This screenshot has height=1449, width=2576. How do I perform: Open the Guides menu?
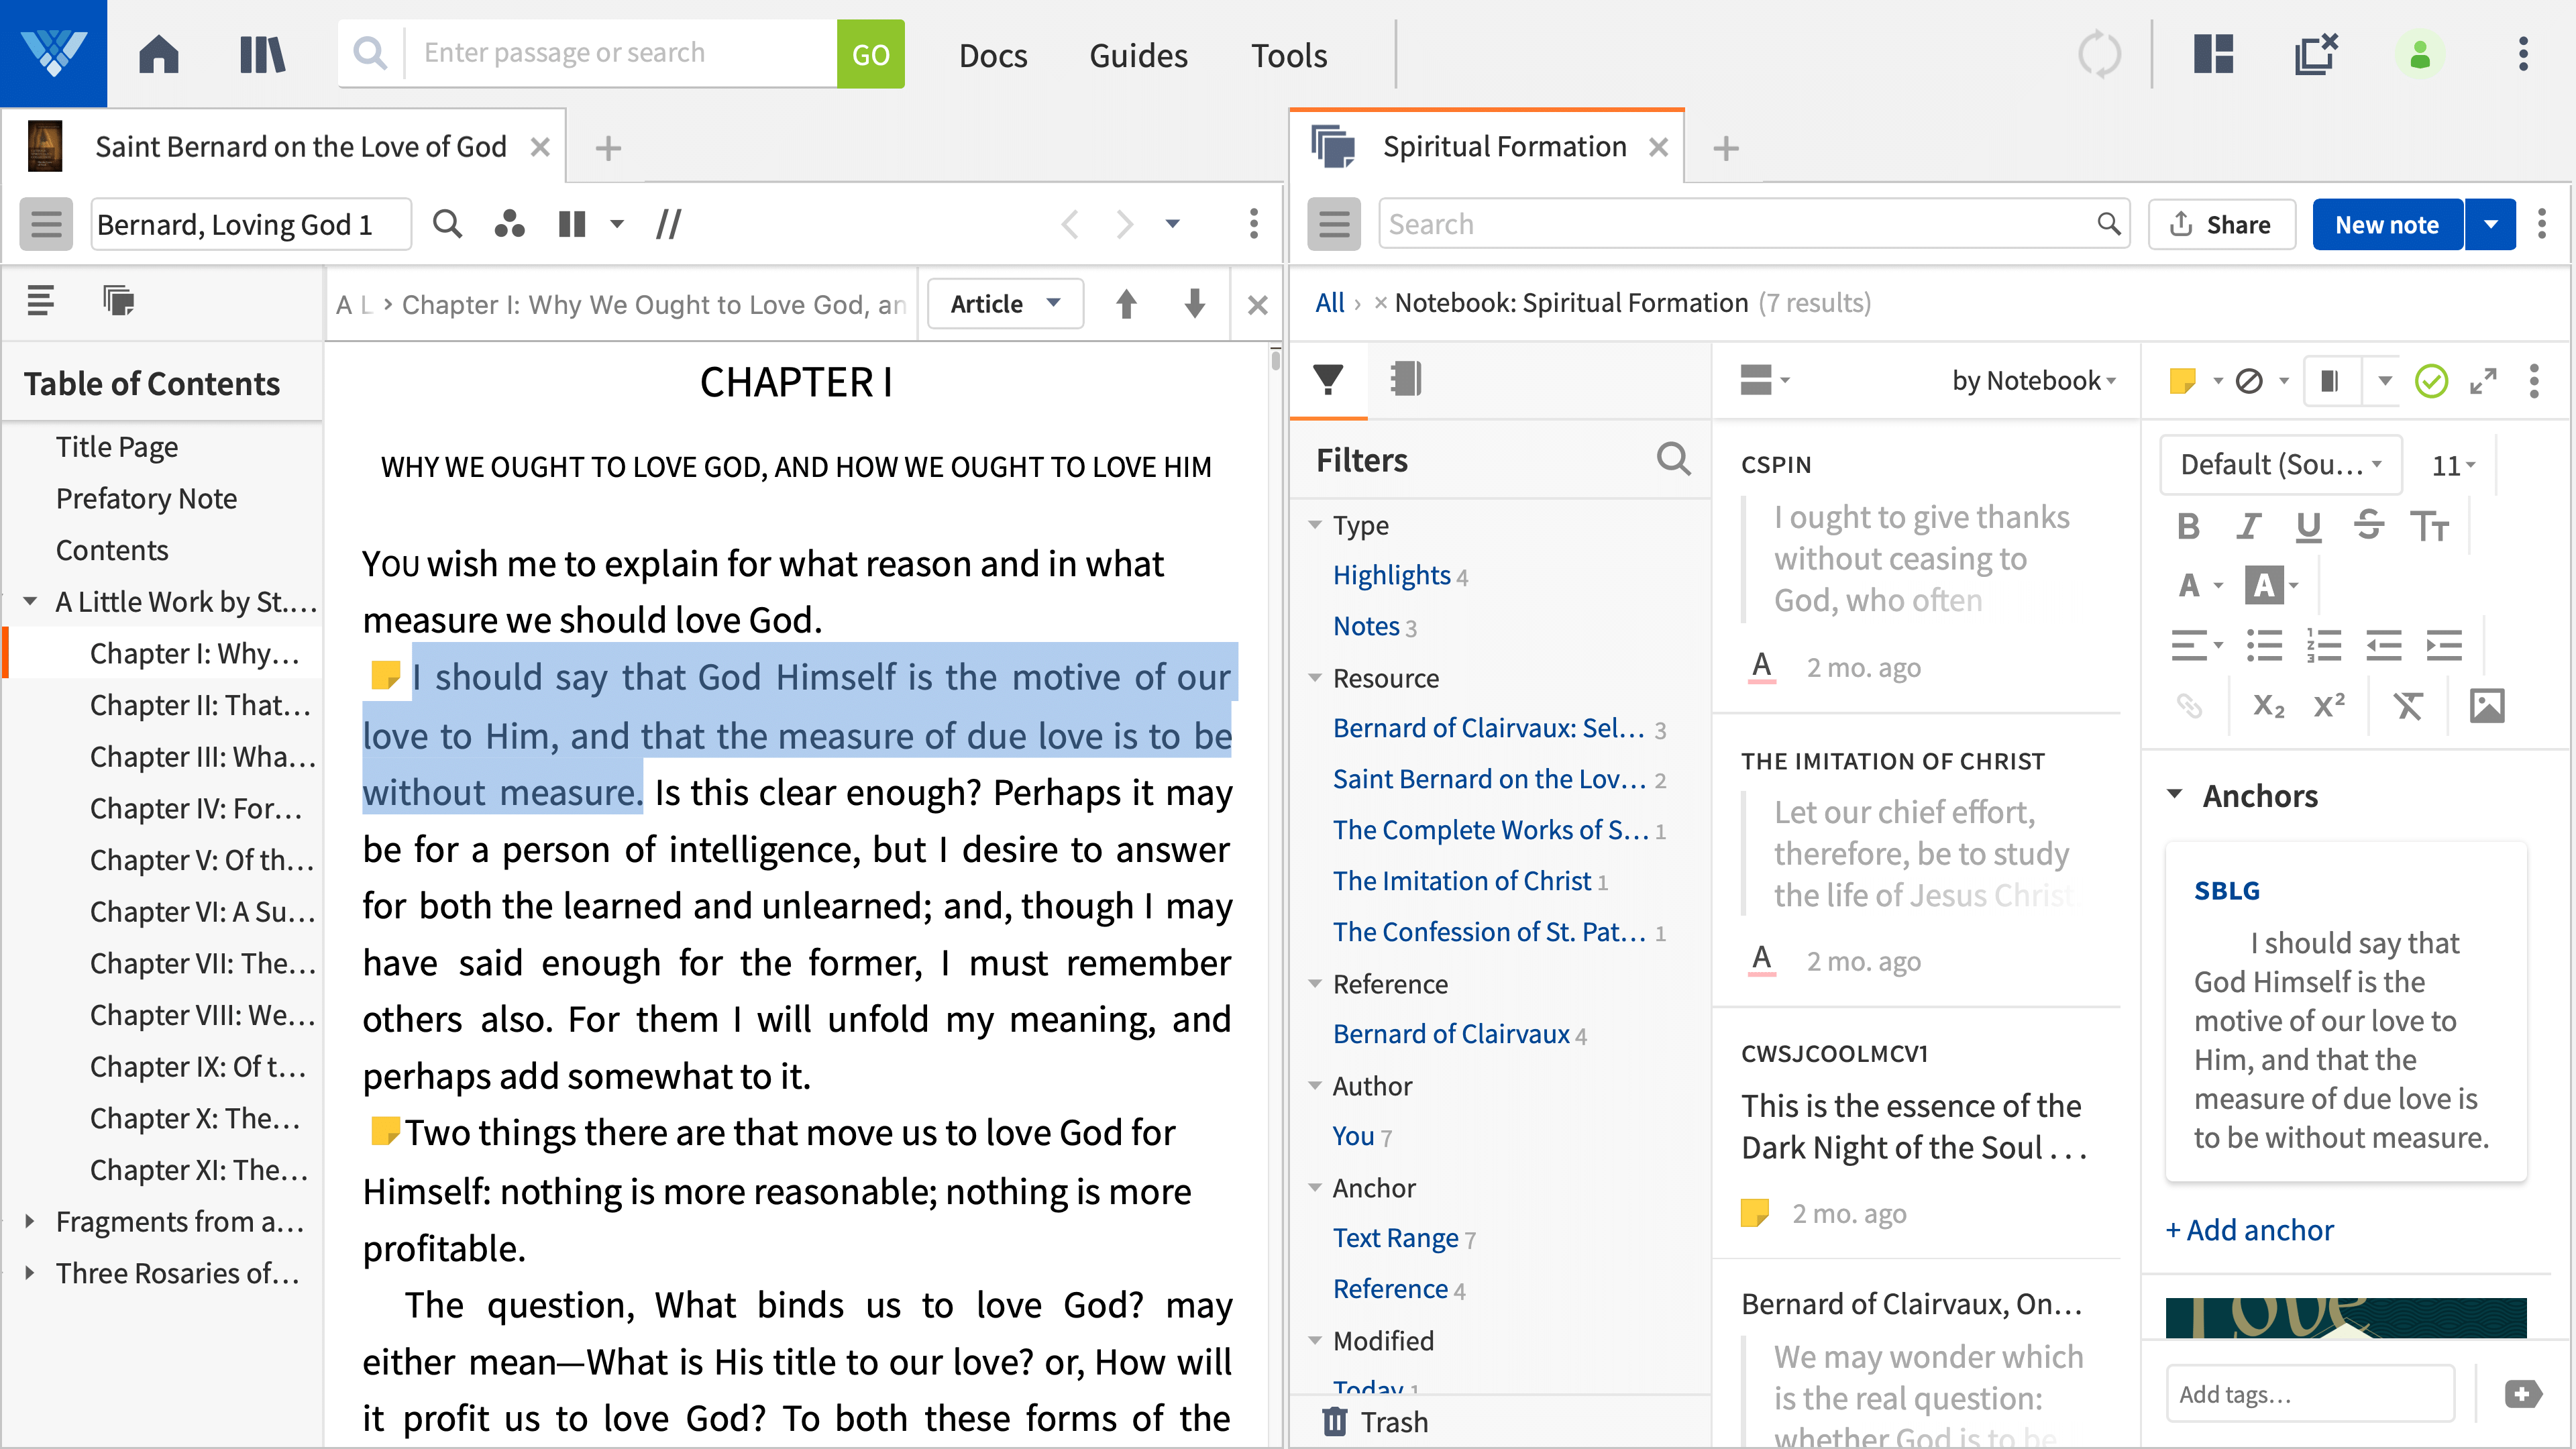1138,55
